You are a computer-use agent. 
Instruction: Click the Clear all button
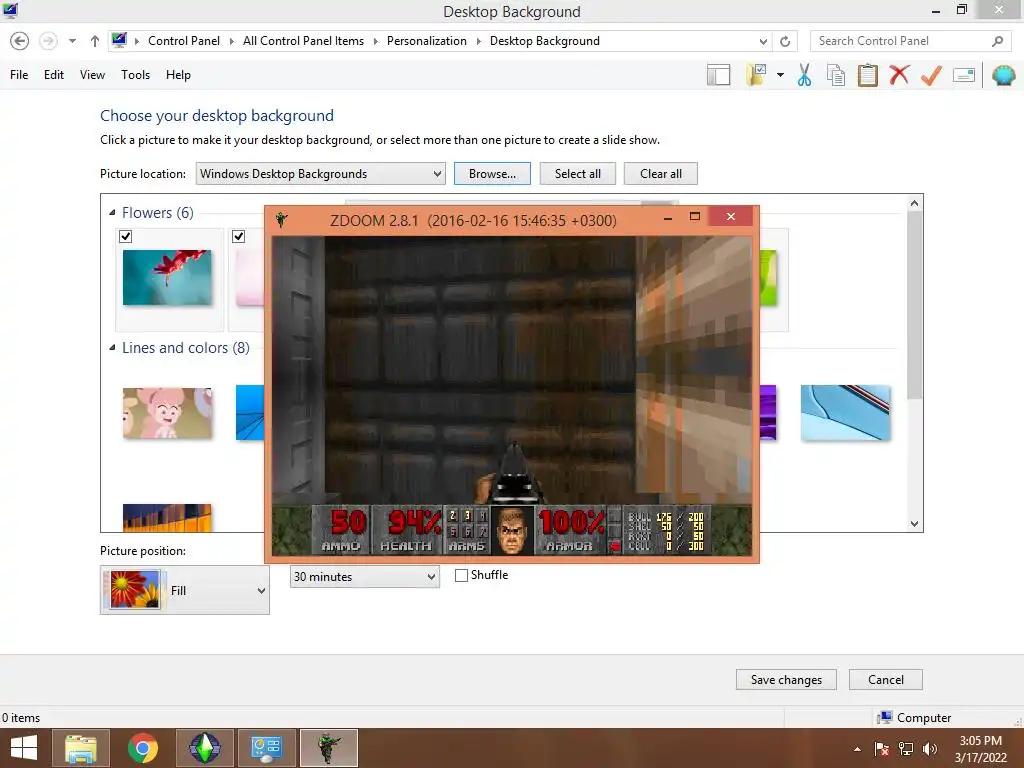coord(660,174)
